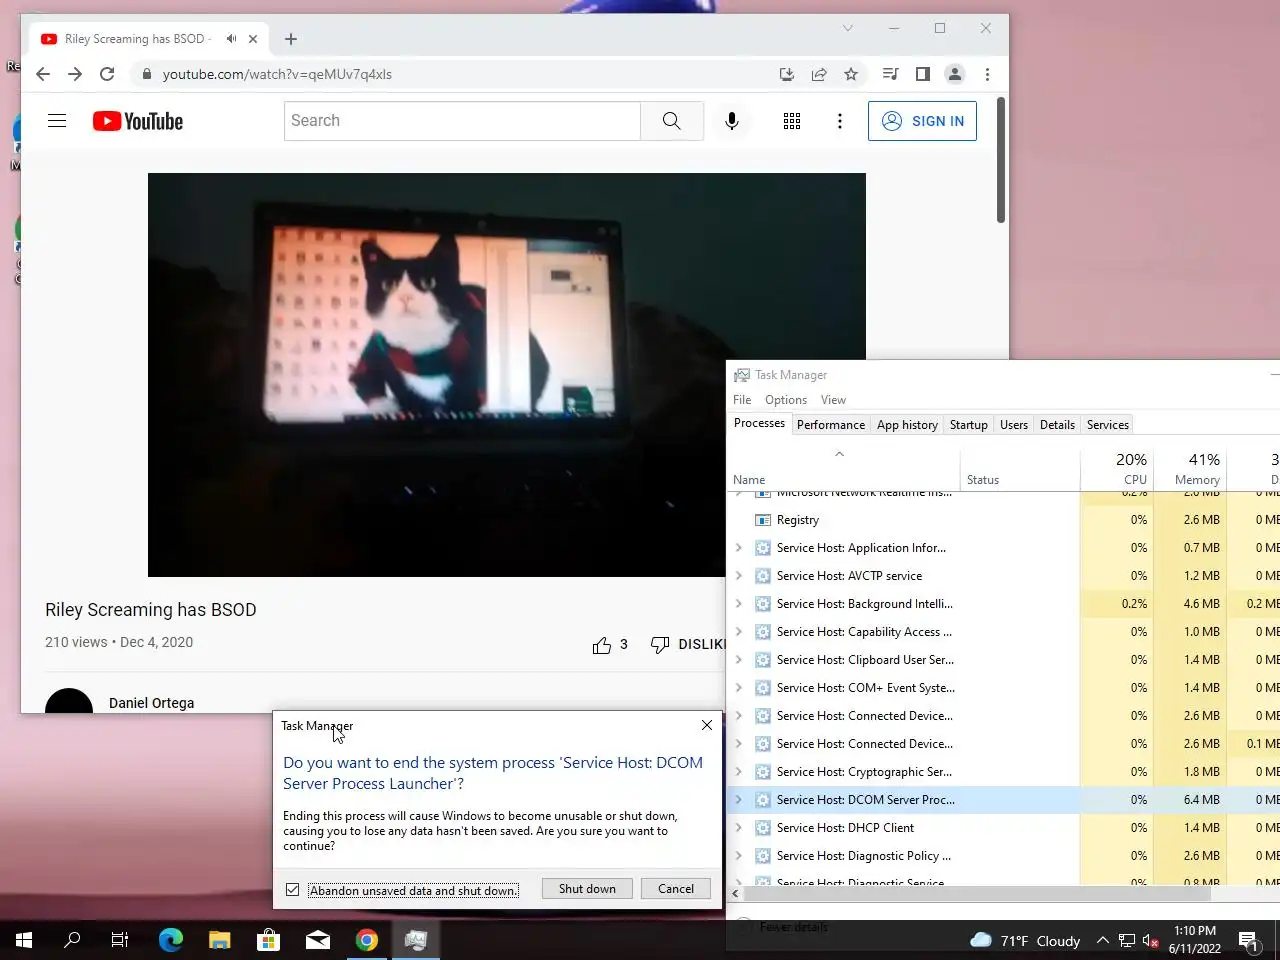Expand Service Host: COM+ Event Syste... row
The image size is (1280, 960).
click(739, 688)
